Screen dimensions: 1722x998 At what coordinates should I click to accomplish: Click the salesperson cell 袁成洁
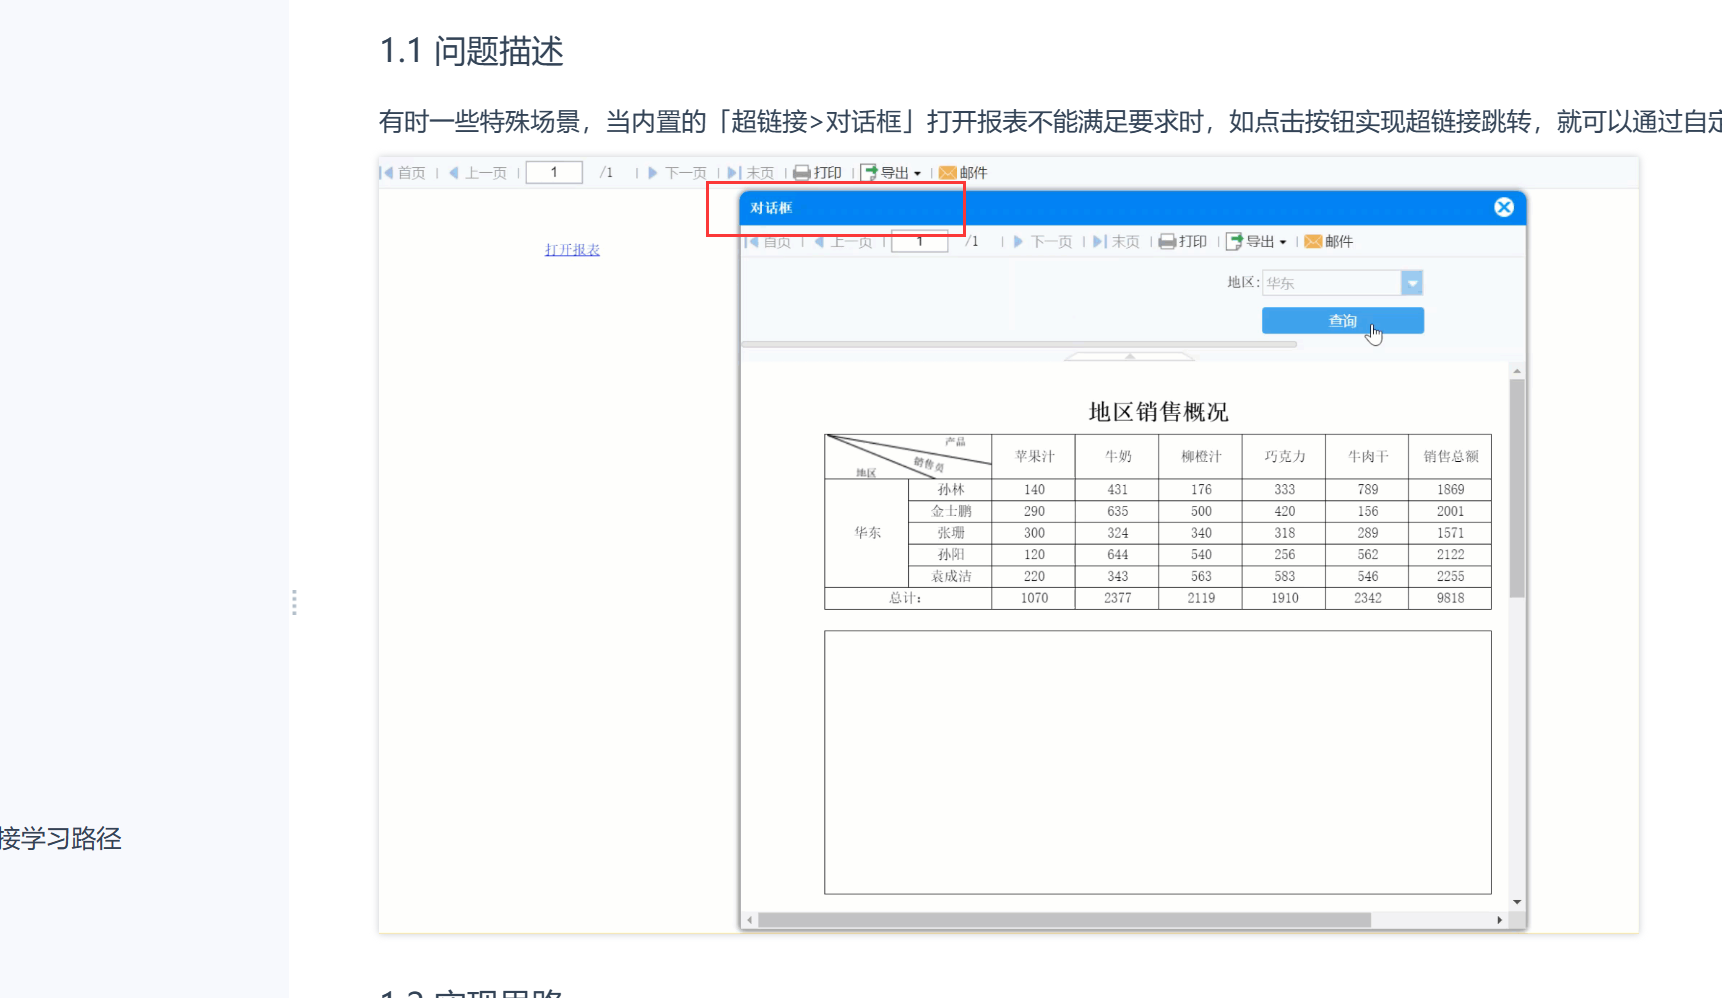point(950,577)
